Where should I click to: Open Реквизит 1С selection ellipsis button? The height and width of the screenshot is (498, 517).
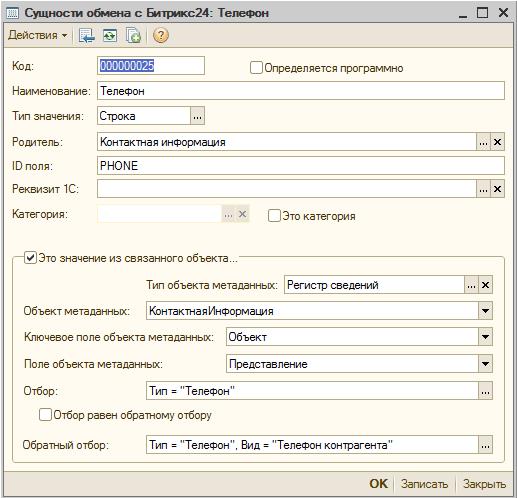click(x=483, y=189)
